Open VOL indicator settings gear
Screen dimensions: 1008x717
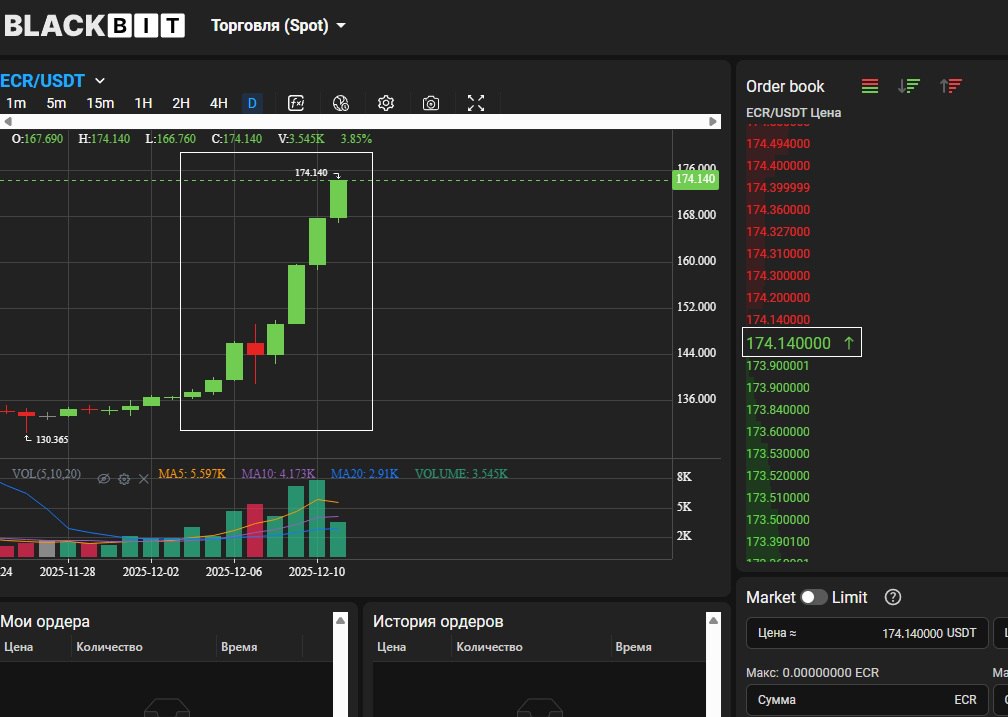coord(124,479)
